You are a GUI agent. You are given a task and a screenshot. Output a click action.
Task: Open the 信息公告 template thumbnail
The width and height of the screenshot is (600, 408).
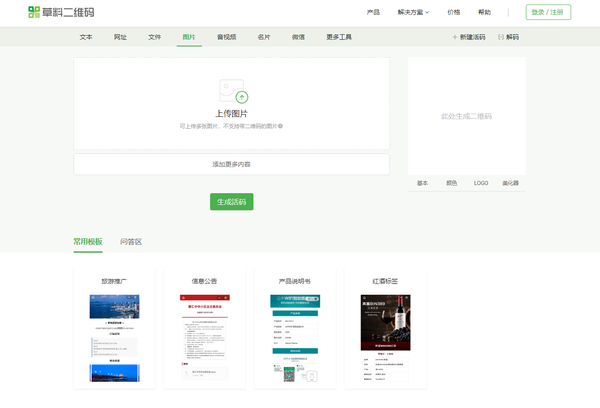tap(205, 337)
